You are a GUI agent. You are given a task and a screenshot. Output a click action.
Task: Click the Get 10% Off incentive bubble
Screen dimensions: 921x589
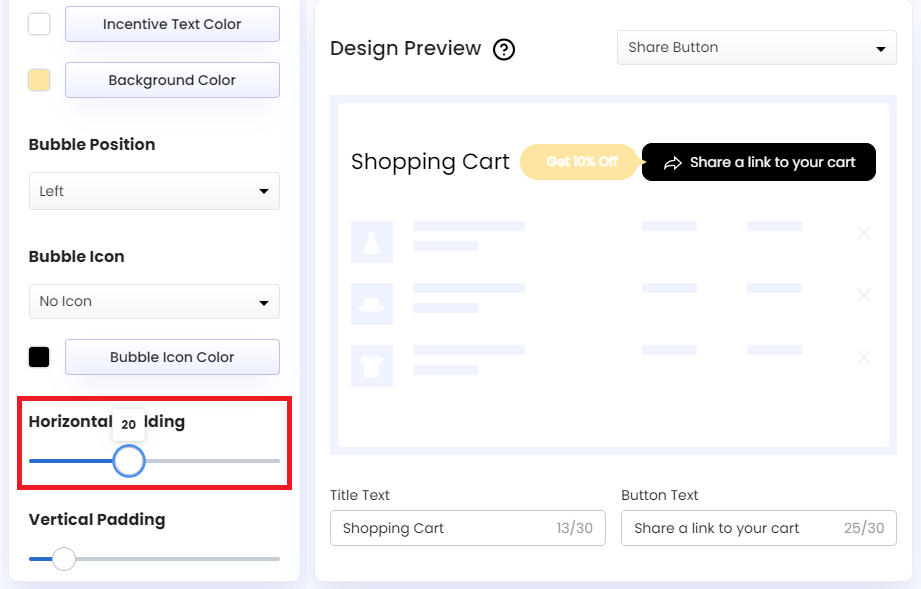coord(580,161)
